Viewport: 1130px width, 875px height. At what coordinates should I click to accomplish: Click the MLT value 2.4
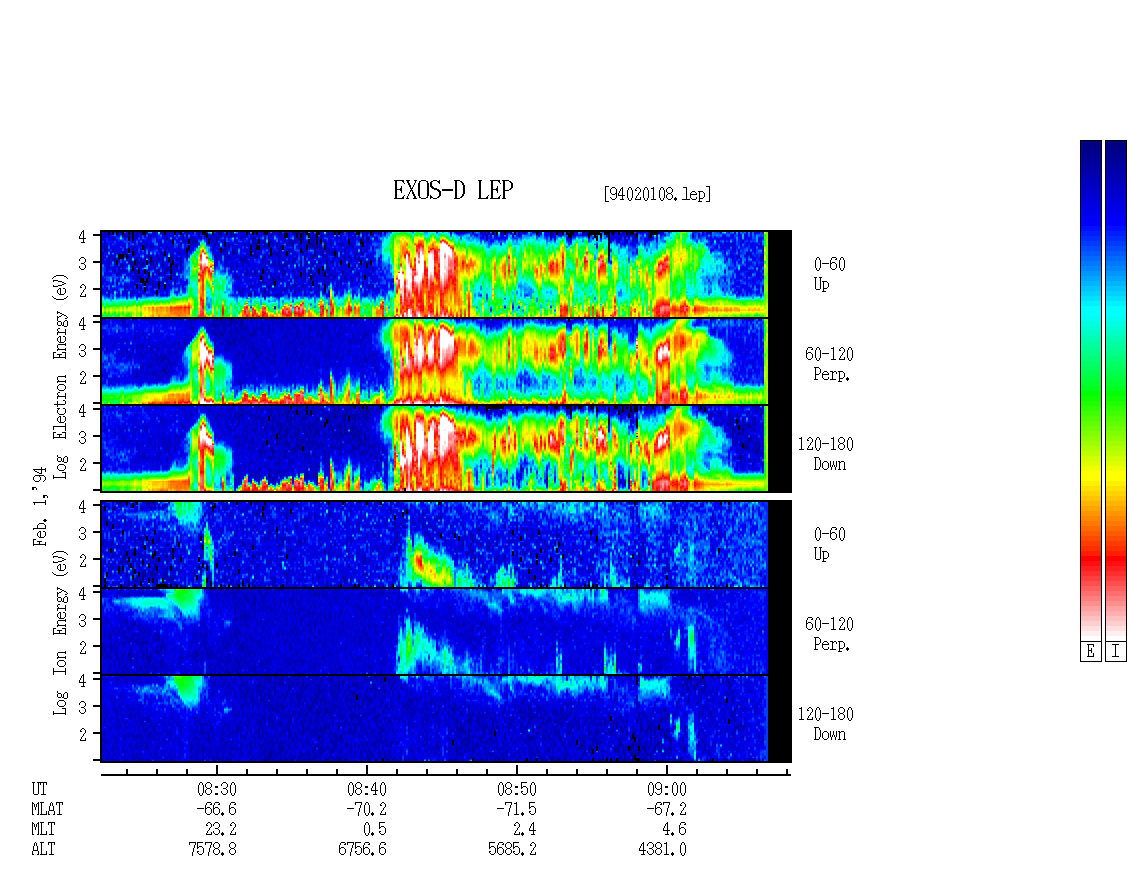[525, 830]
